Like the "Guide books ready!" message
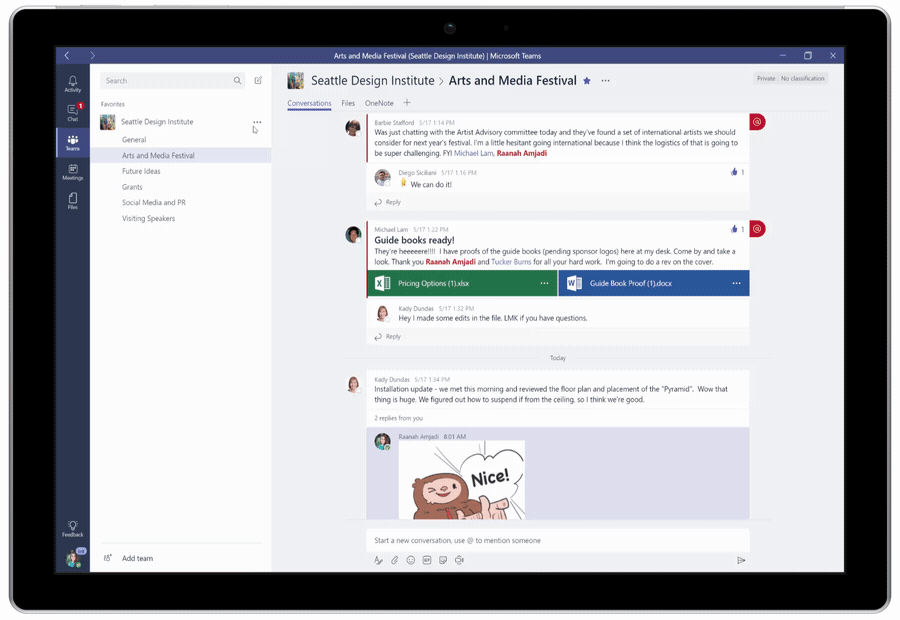This screenshot has width=900, height=620. tap(734, 229)
